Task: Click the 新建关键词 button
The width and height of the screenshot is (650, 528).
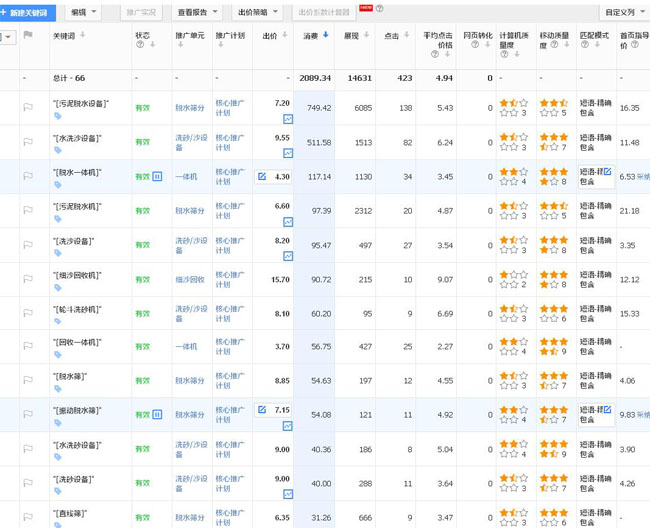Action: click(27, 13)
